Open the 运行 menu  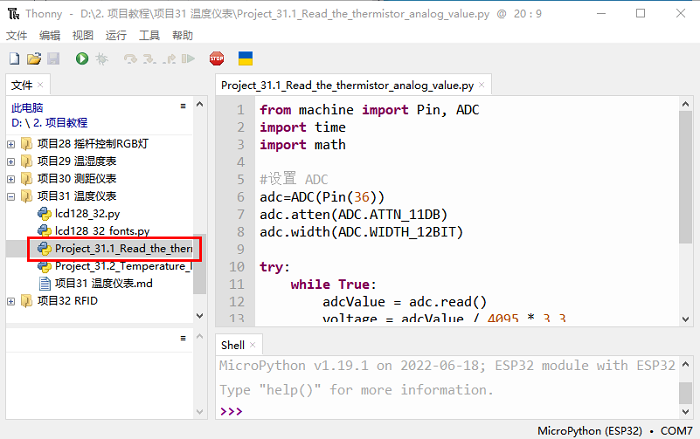click(x=116, y=35)
